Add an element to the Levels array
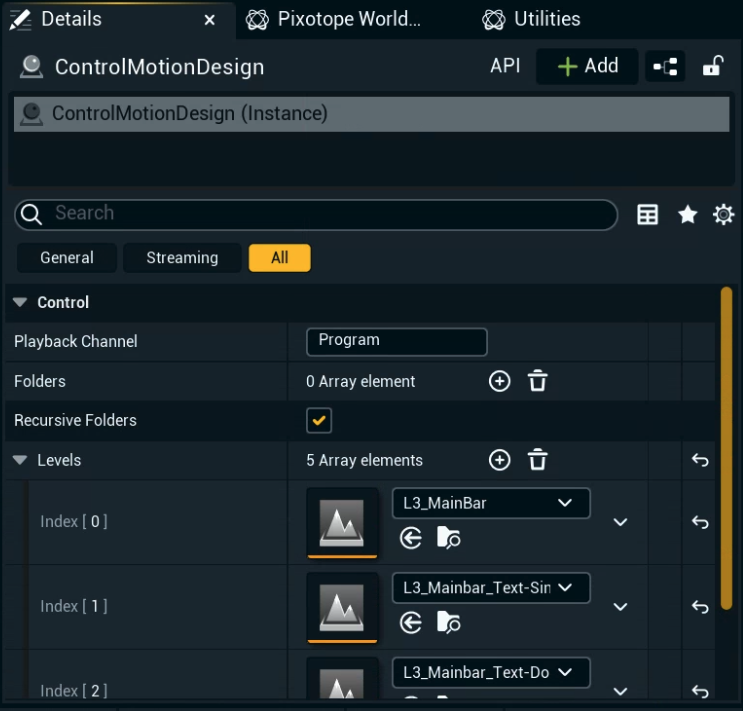 [x=499, y=460]
